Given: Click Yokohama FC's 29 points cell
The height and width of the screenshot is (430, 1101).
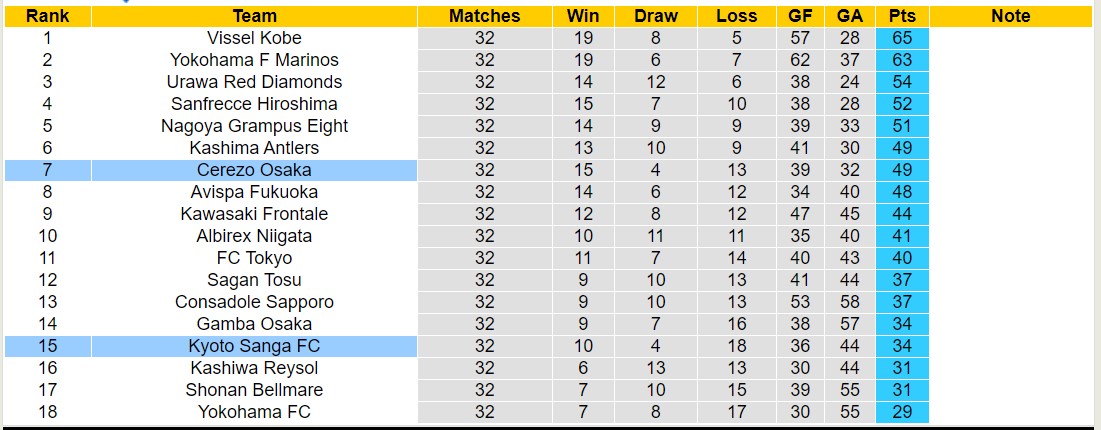Looking at the screenshot, I should [902, 412].
